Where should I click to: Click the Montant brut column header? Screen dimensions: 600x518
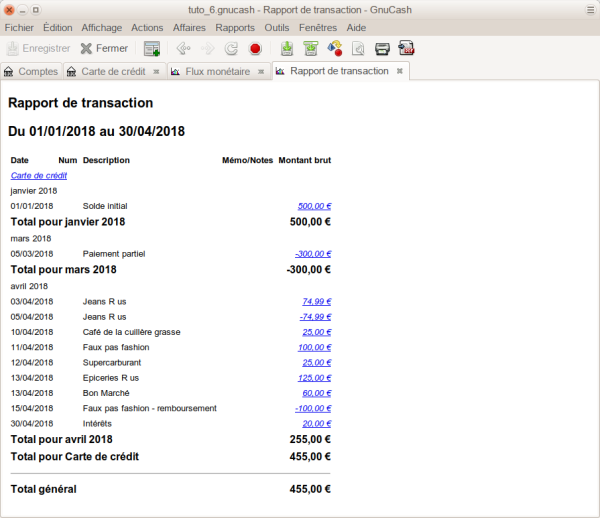coord(305,160)
